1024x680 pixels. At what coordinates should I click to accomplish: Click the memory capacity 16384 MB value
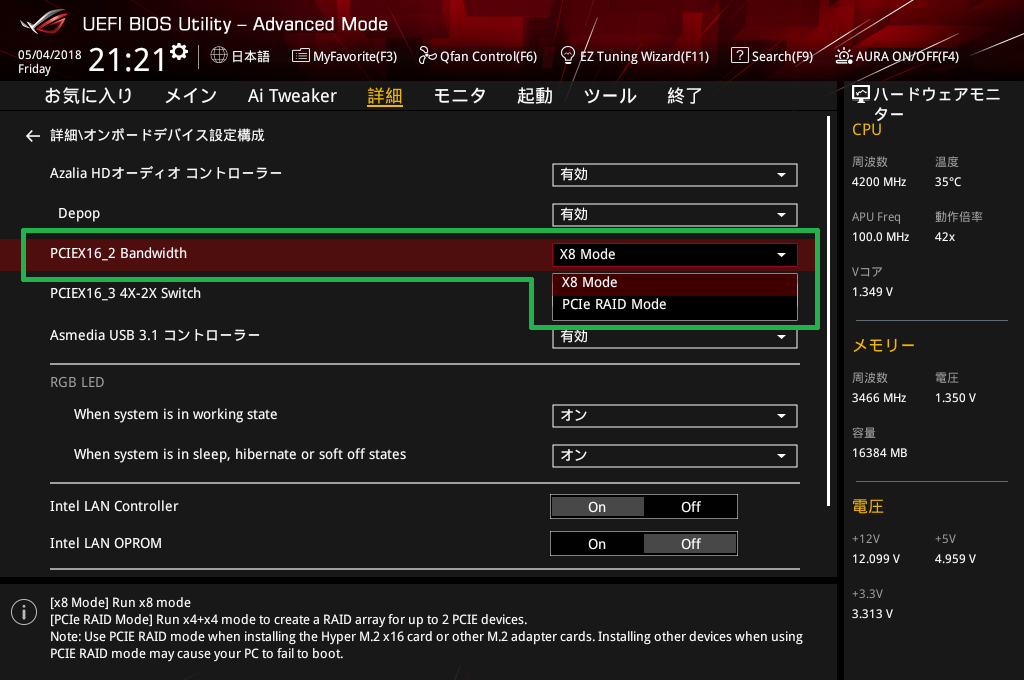[x=880, y=453]
